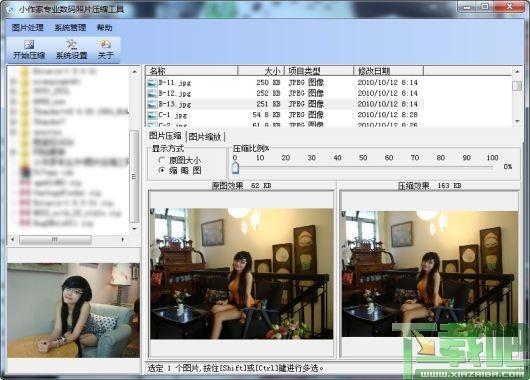Click the file list scroll-up arrow

pyautogui.click(x=517, y=71)
